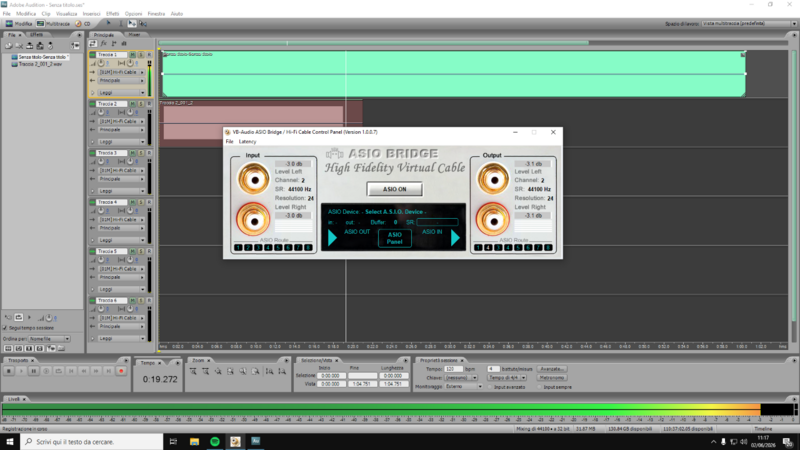Solo Traccia 1 with the S button
The image size is (800, 450).
[141, 55]
